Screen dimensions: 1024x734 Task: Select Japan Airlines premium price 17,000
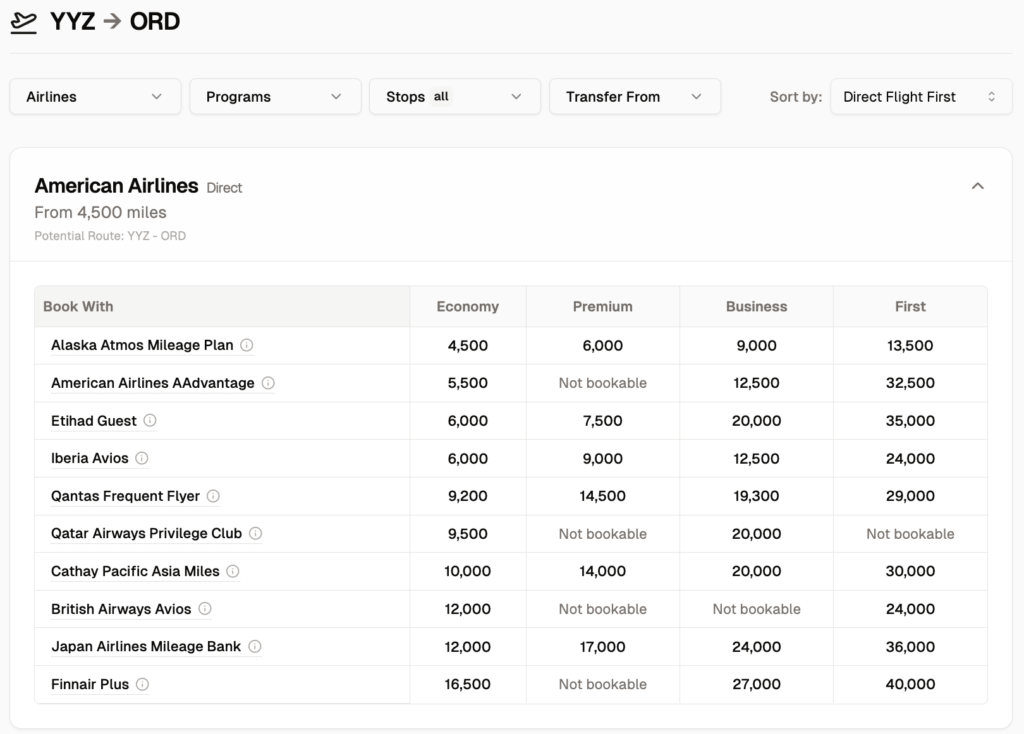point(602,646)
